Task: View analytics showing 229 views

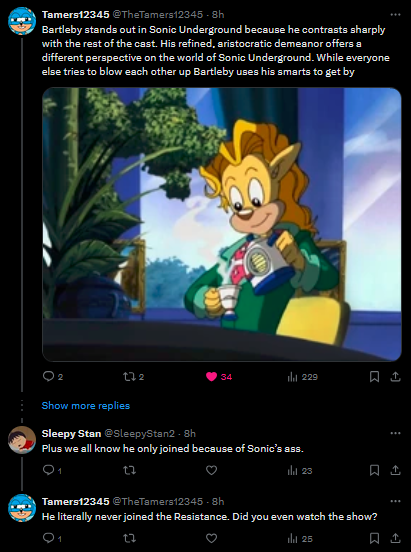Action: coord(303,377)
